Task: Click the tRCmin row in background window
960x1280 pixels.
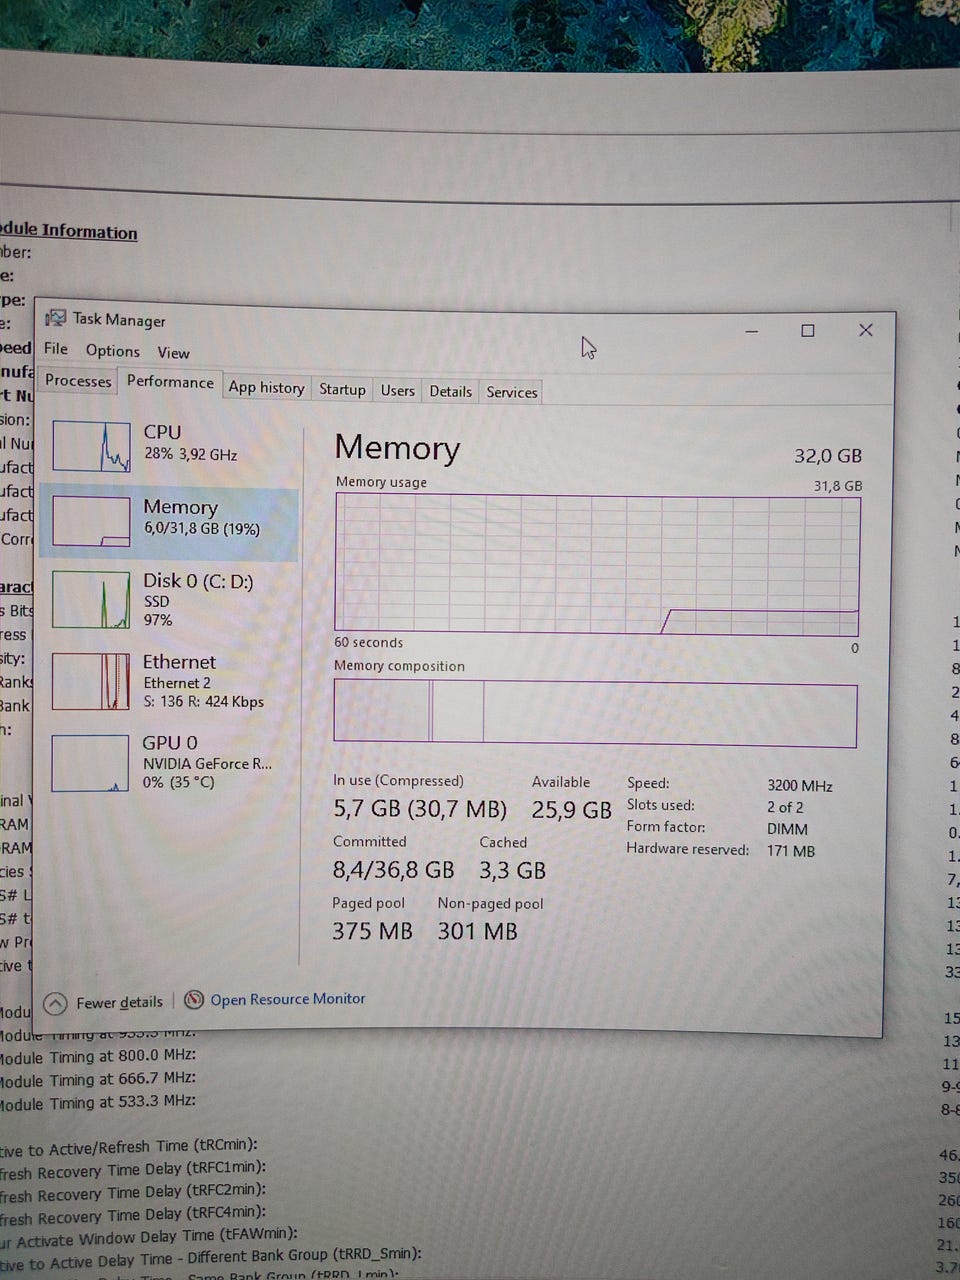Action: [x=128, y=1146]
